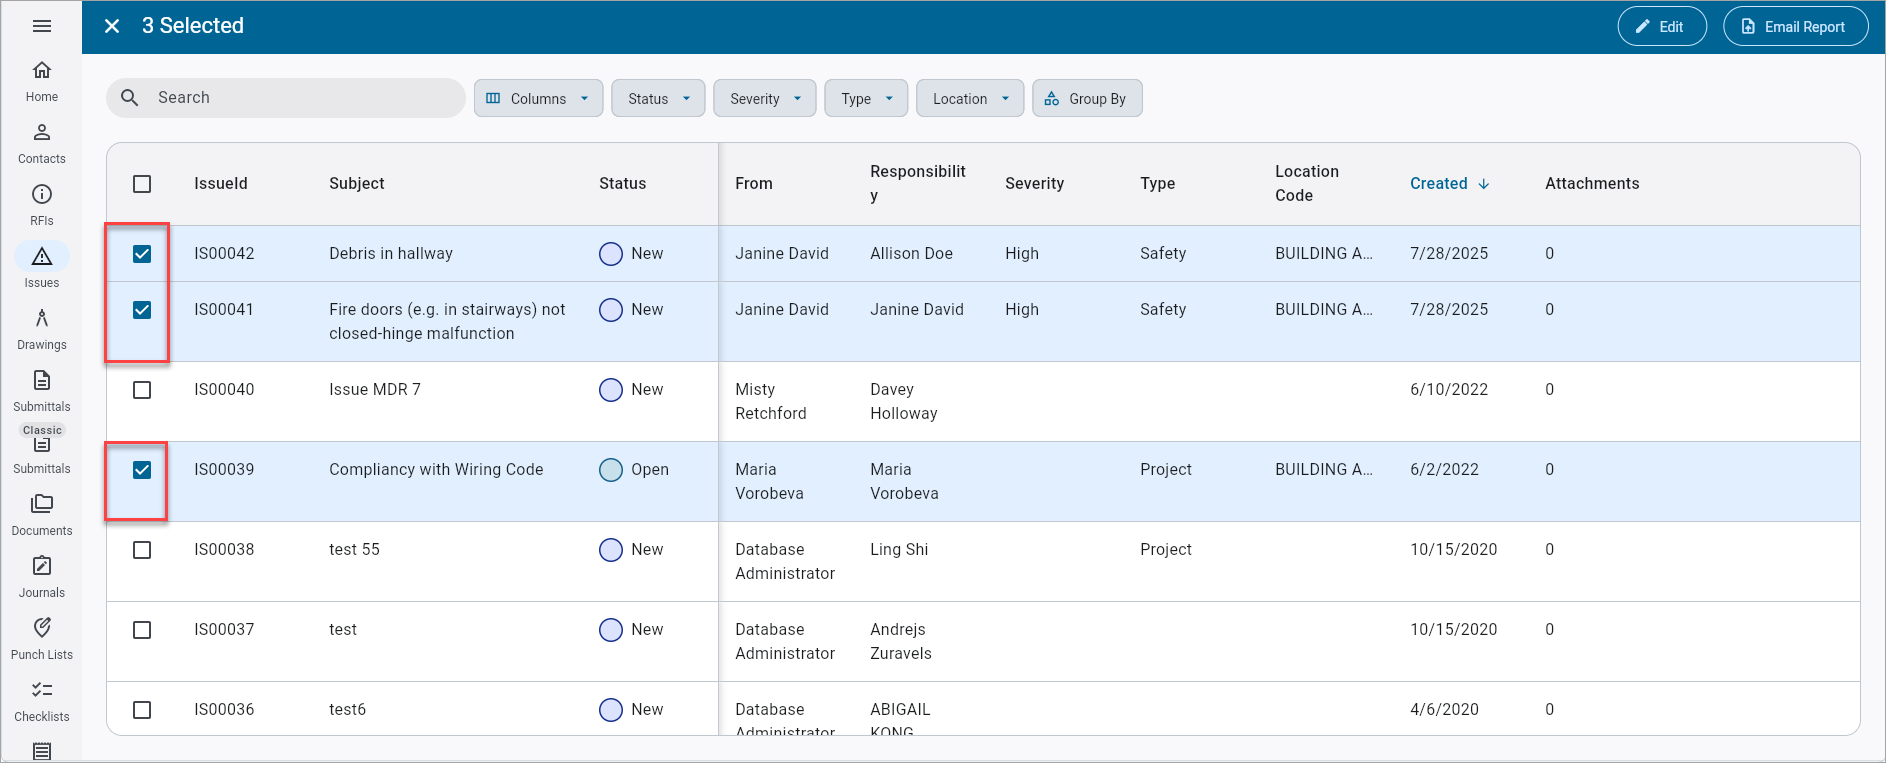This screenshot has width=1886, height=763.
Task: Open the Columns dropdown
Action: [x=538, y=98]
